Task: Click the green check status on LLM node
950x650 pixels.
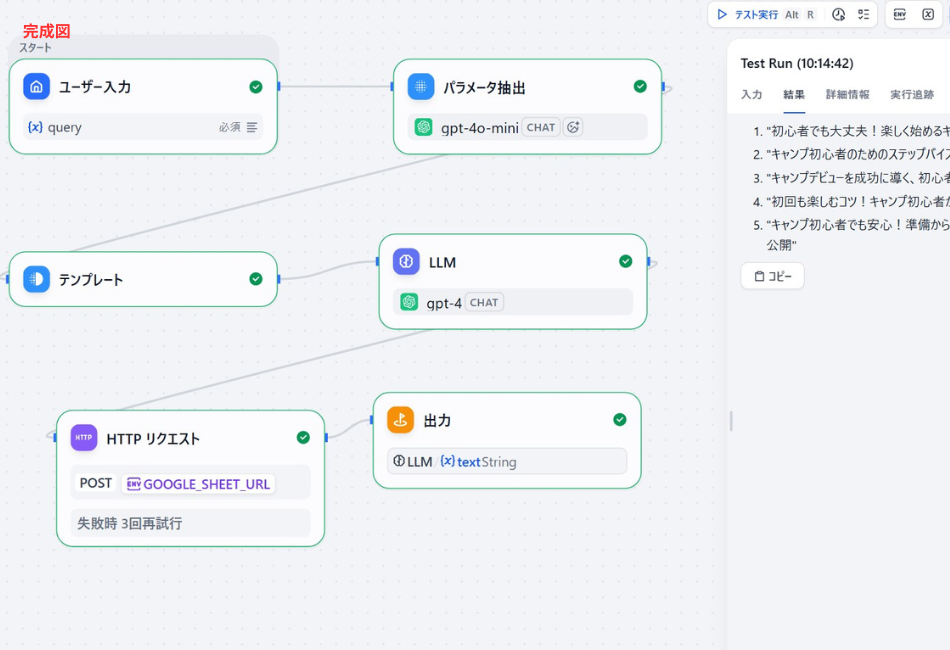Action: pyautogui.click(x=626, y=262)
